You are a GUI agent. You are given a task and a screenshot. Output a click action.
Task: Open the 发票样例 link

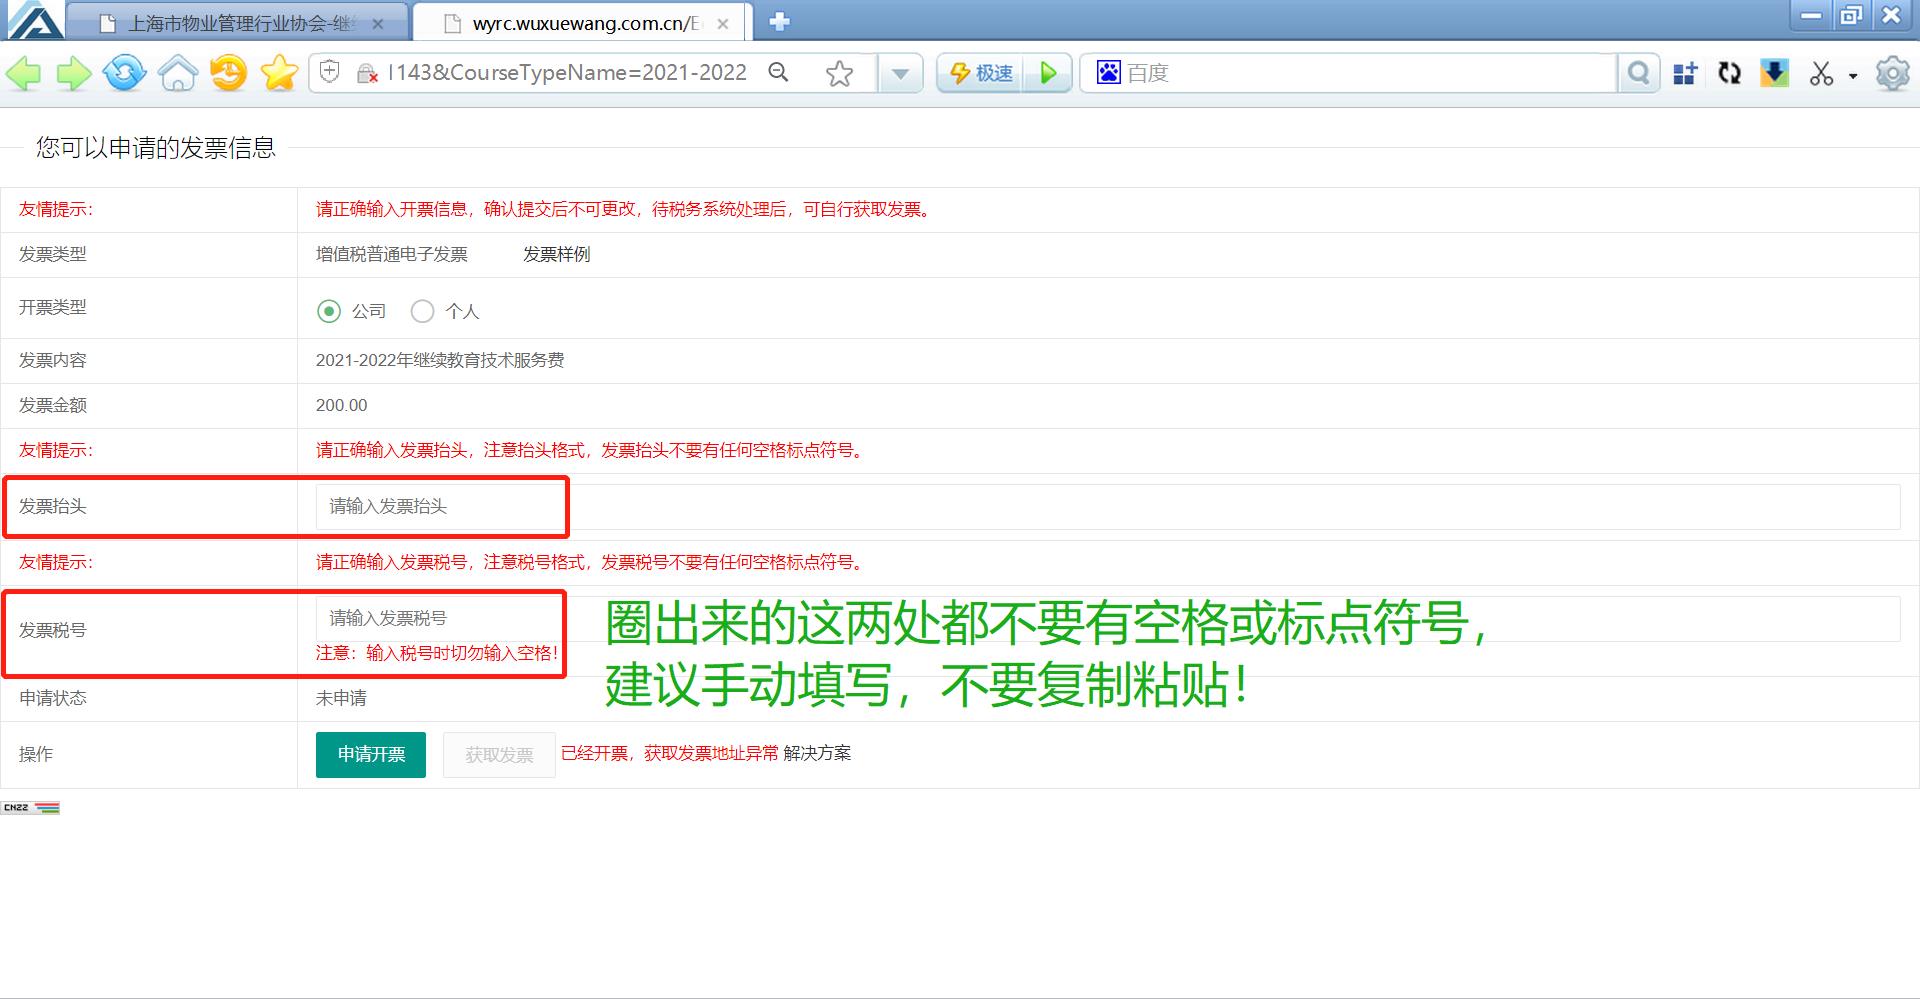[x=556, y=254]
